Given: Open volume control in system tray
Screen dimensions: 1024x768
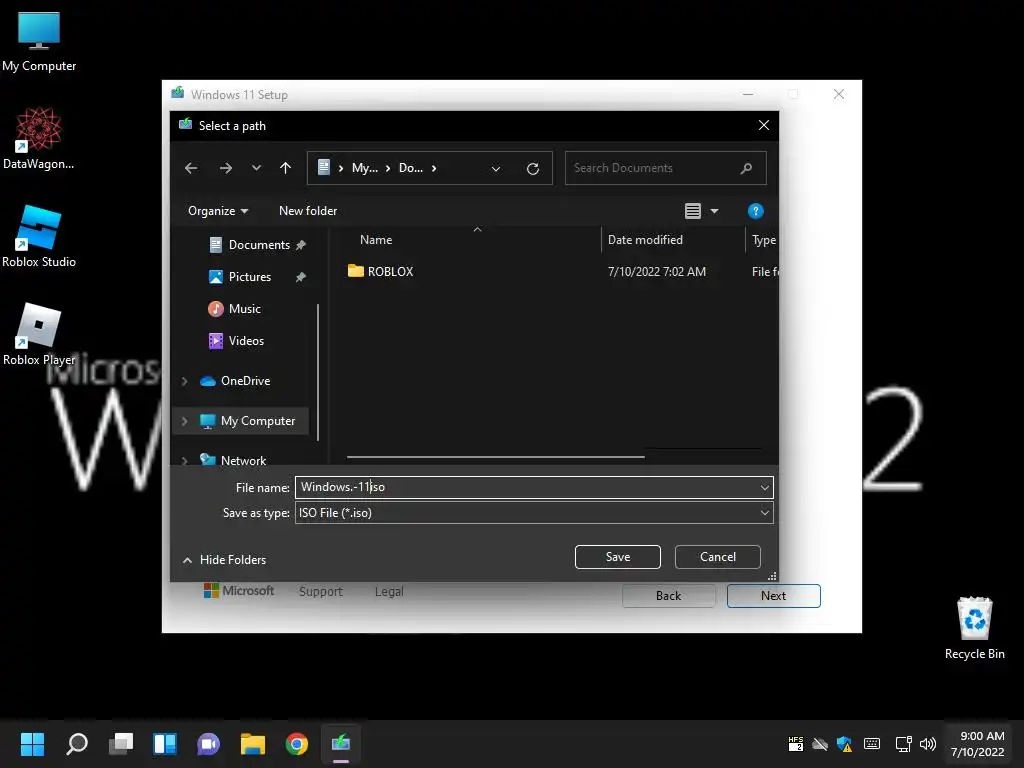Looking at the screenshot, I should (x=927, y=744).
